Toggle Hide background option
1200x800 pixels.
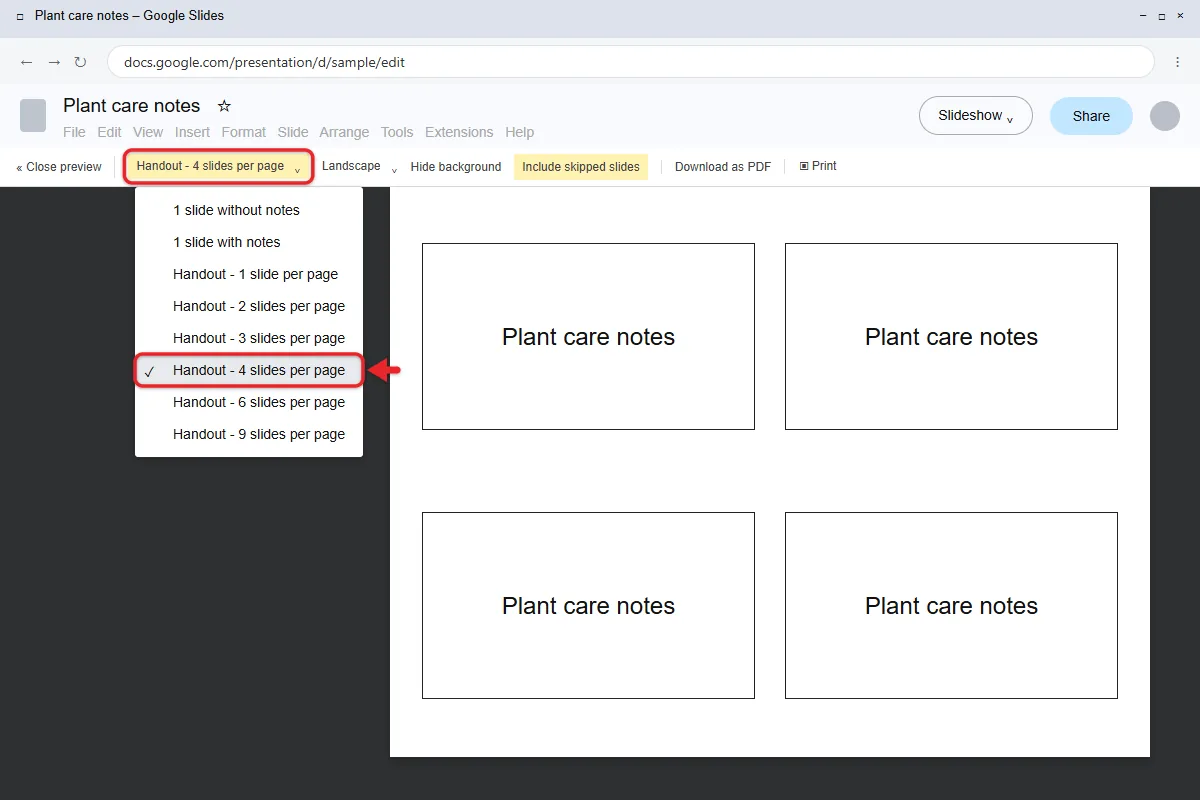[x=456, y=167]
